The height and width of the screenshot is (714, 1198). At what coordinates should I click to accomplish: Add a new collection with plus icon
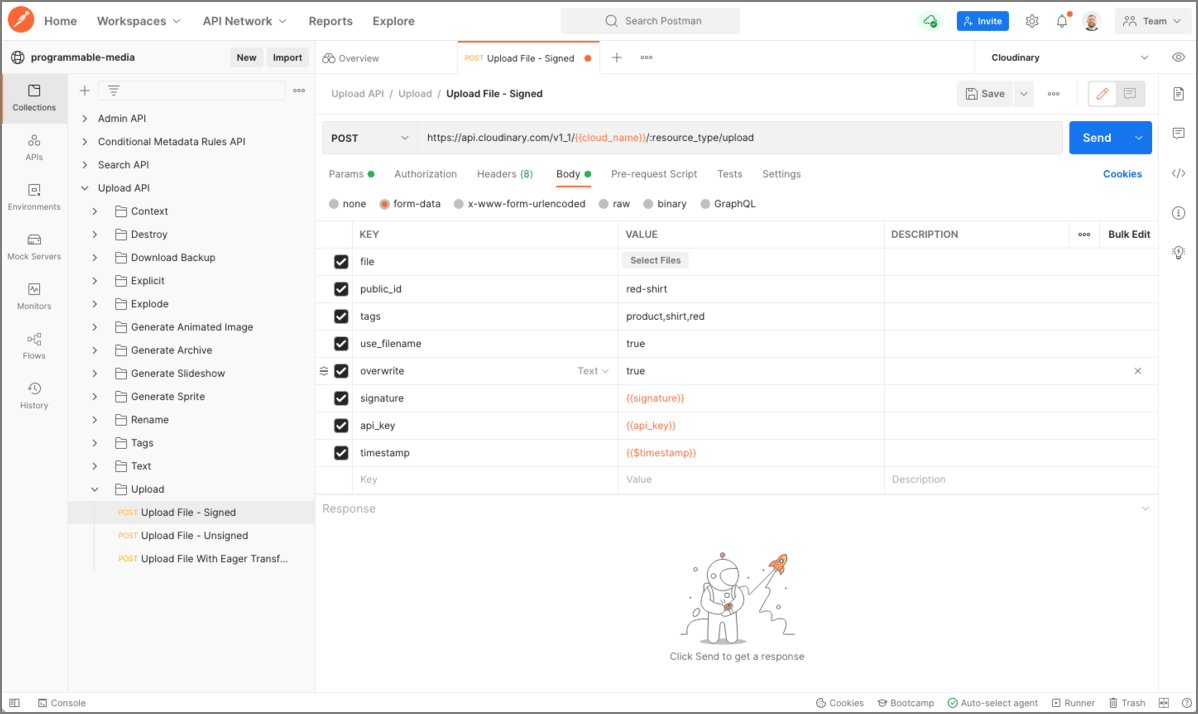(85, 91)
